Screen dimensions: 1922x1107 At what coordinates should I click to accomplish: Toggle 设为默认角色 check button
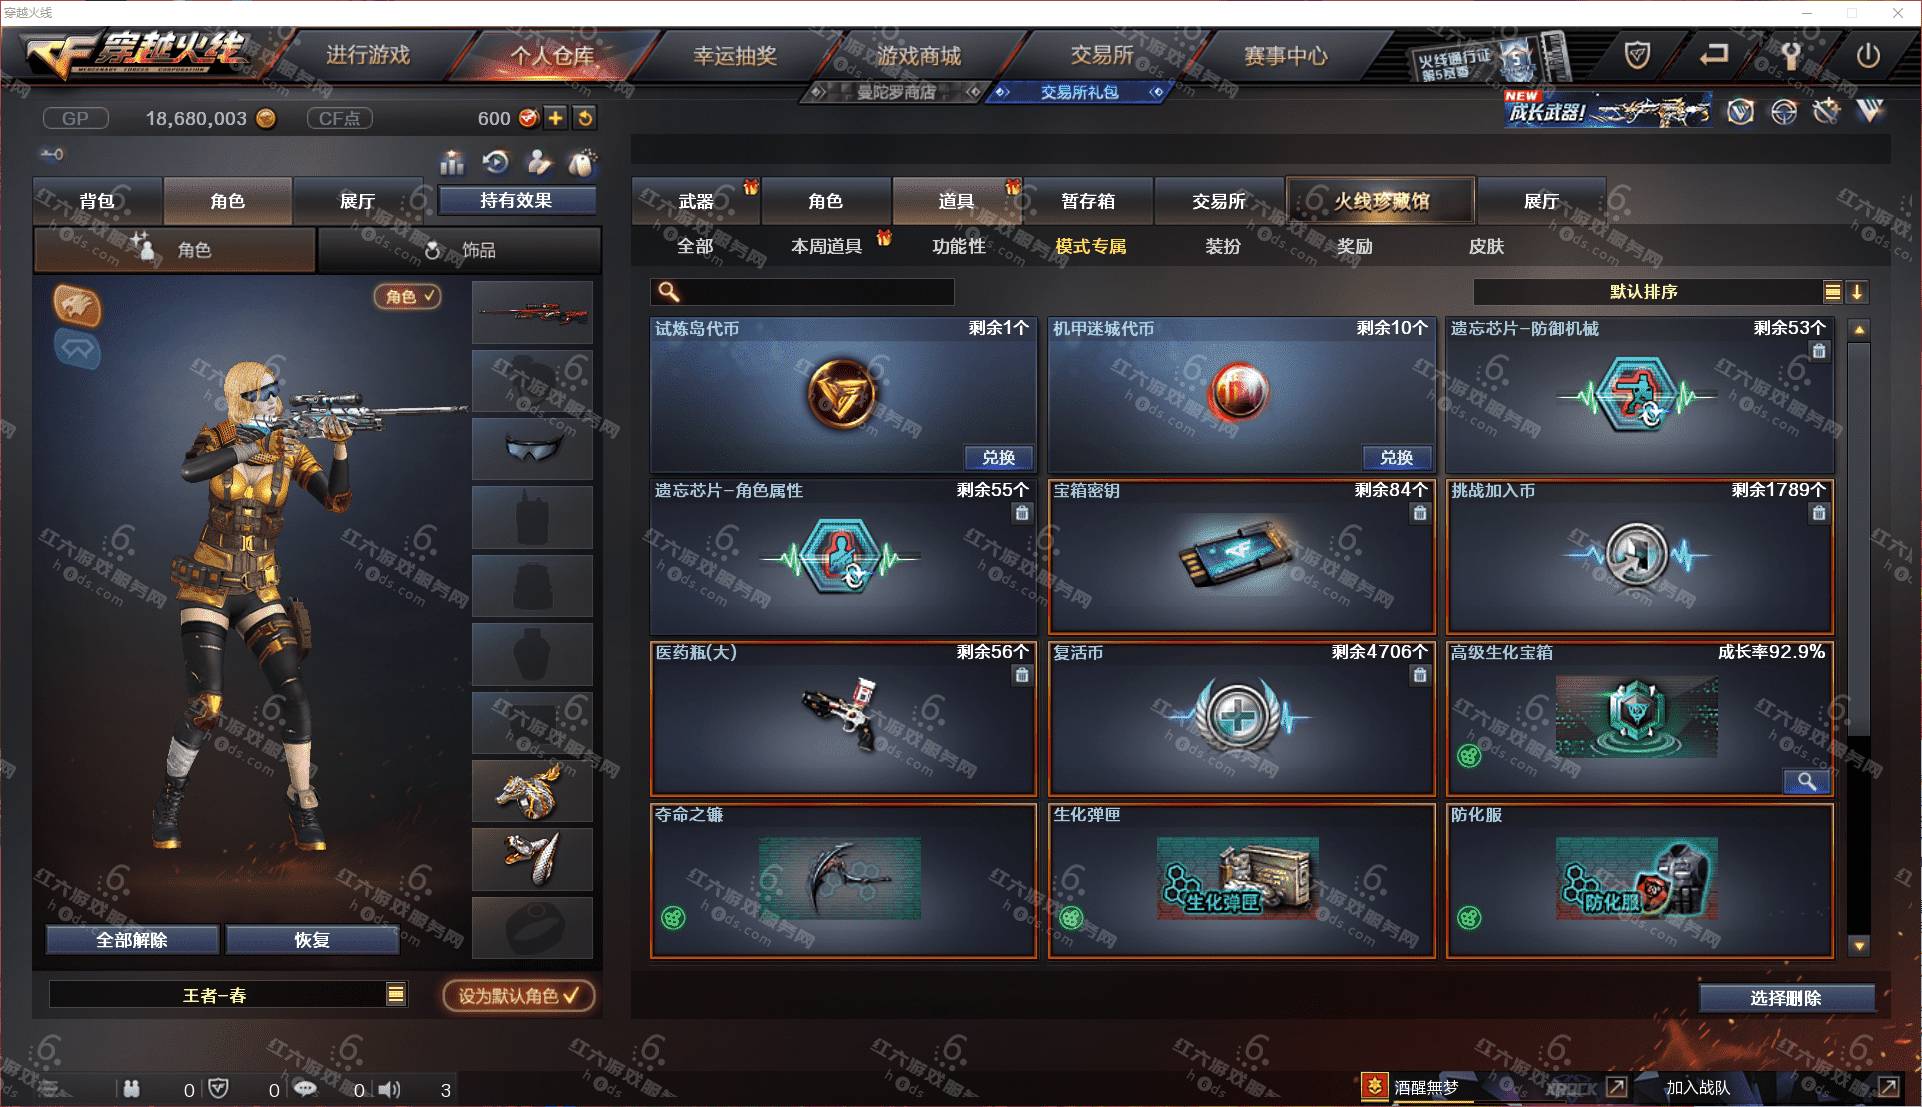point(519,995)
